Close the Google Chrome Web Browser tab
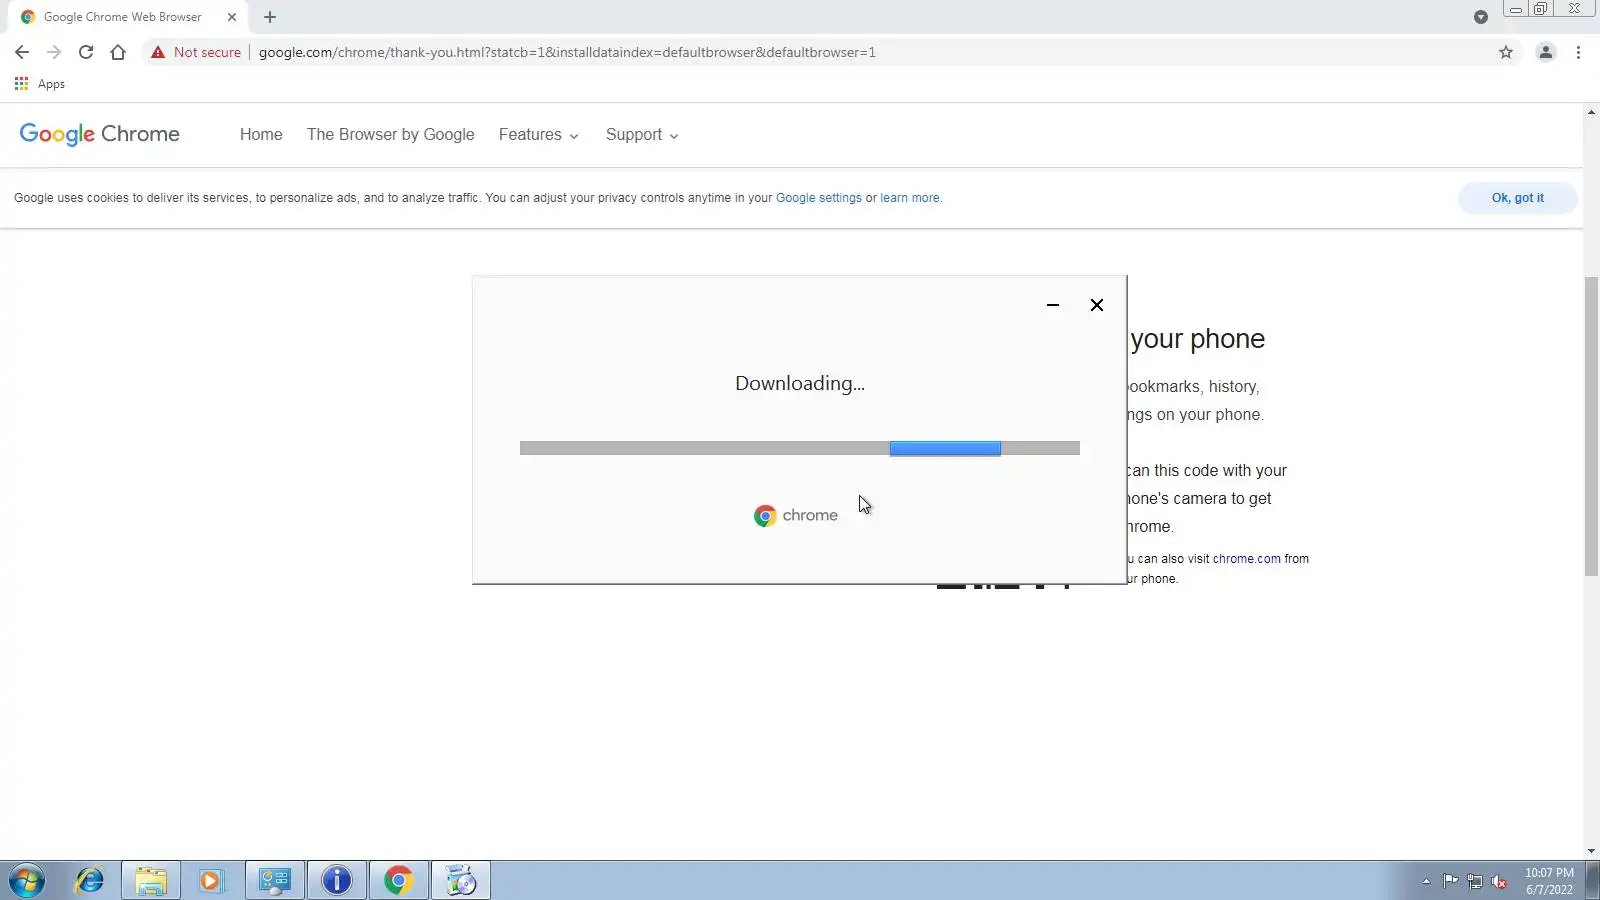 [x=232, y=17]
